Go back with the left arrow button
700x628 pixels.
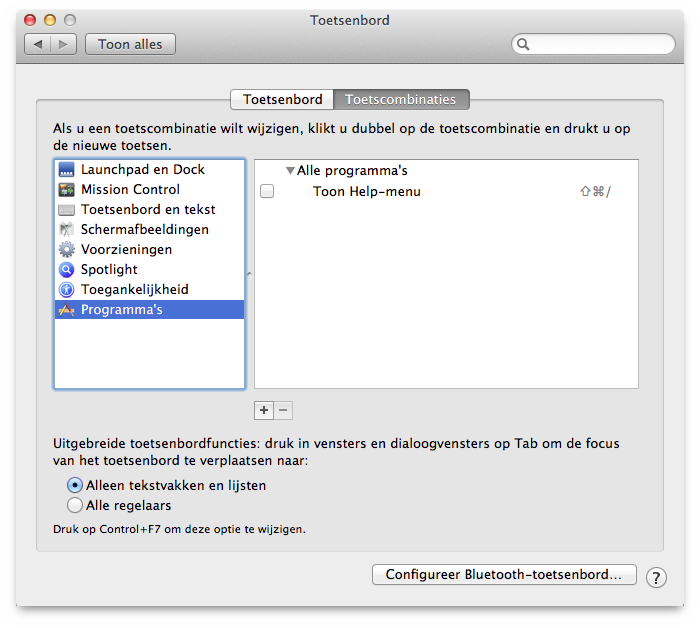point(38,44)
